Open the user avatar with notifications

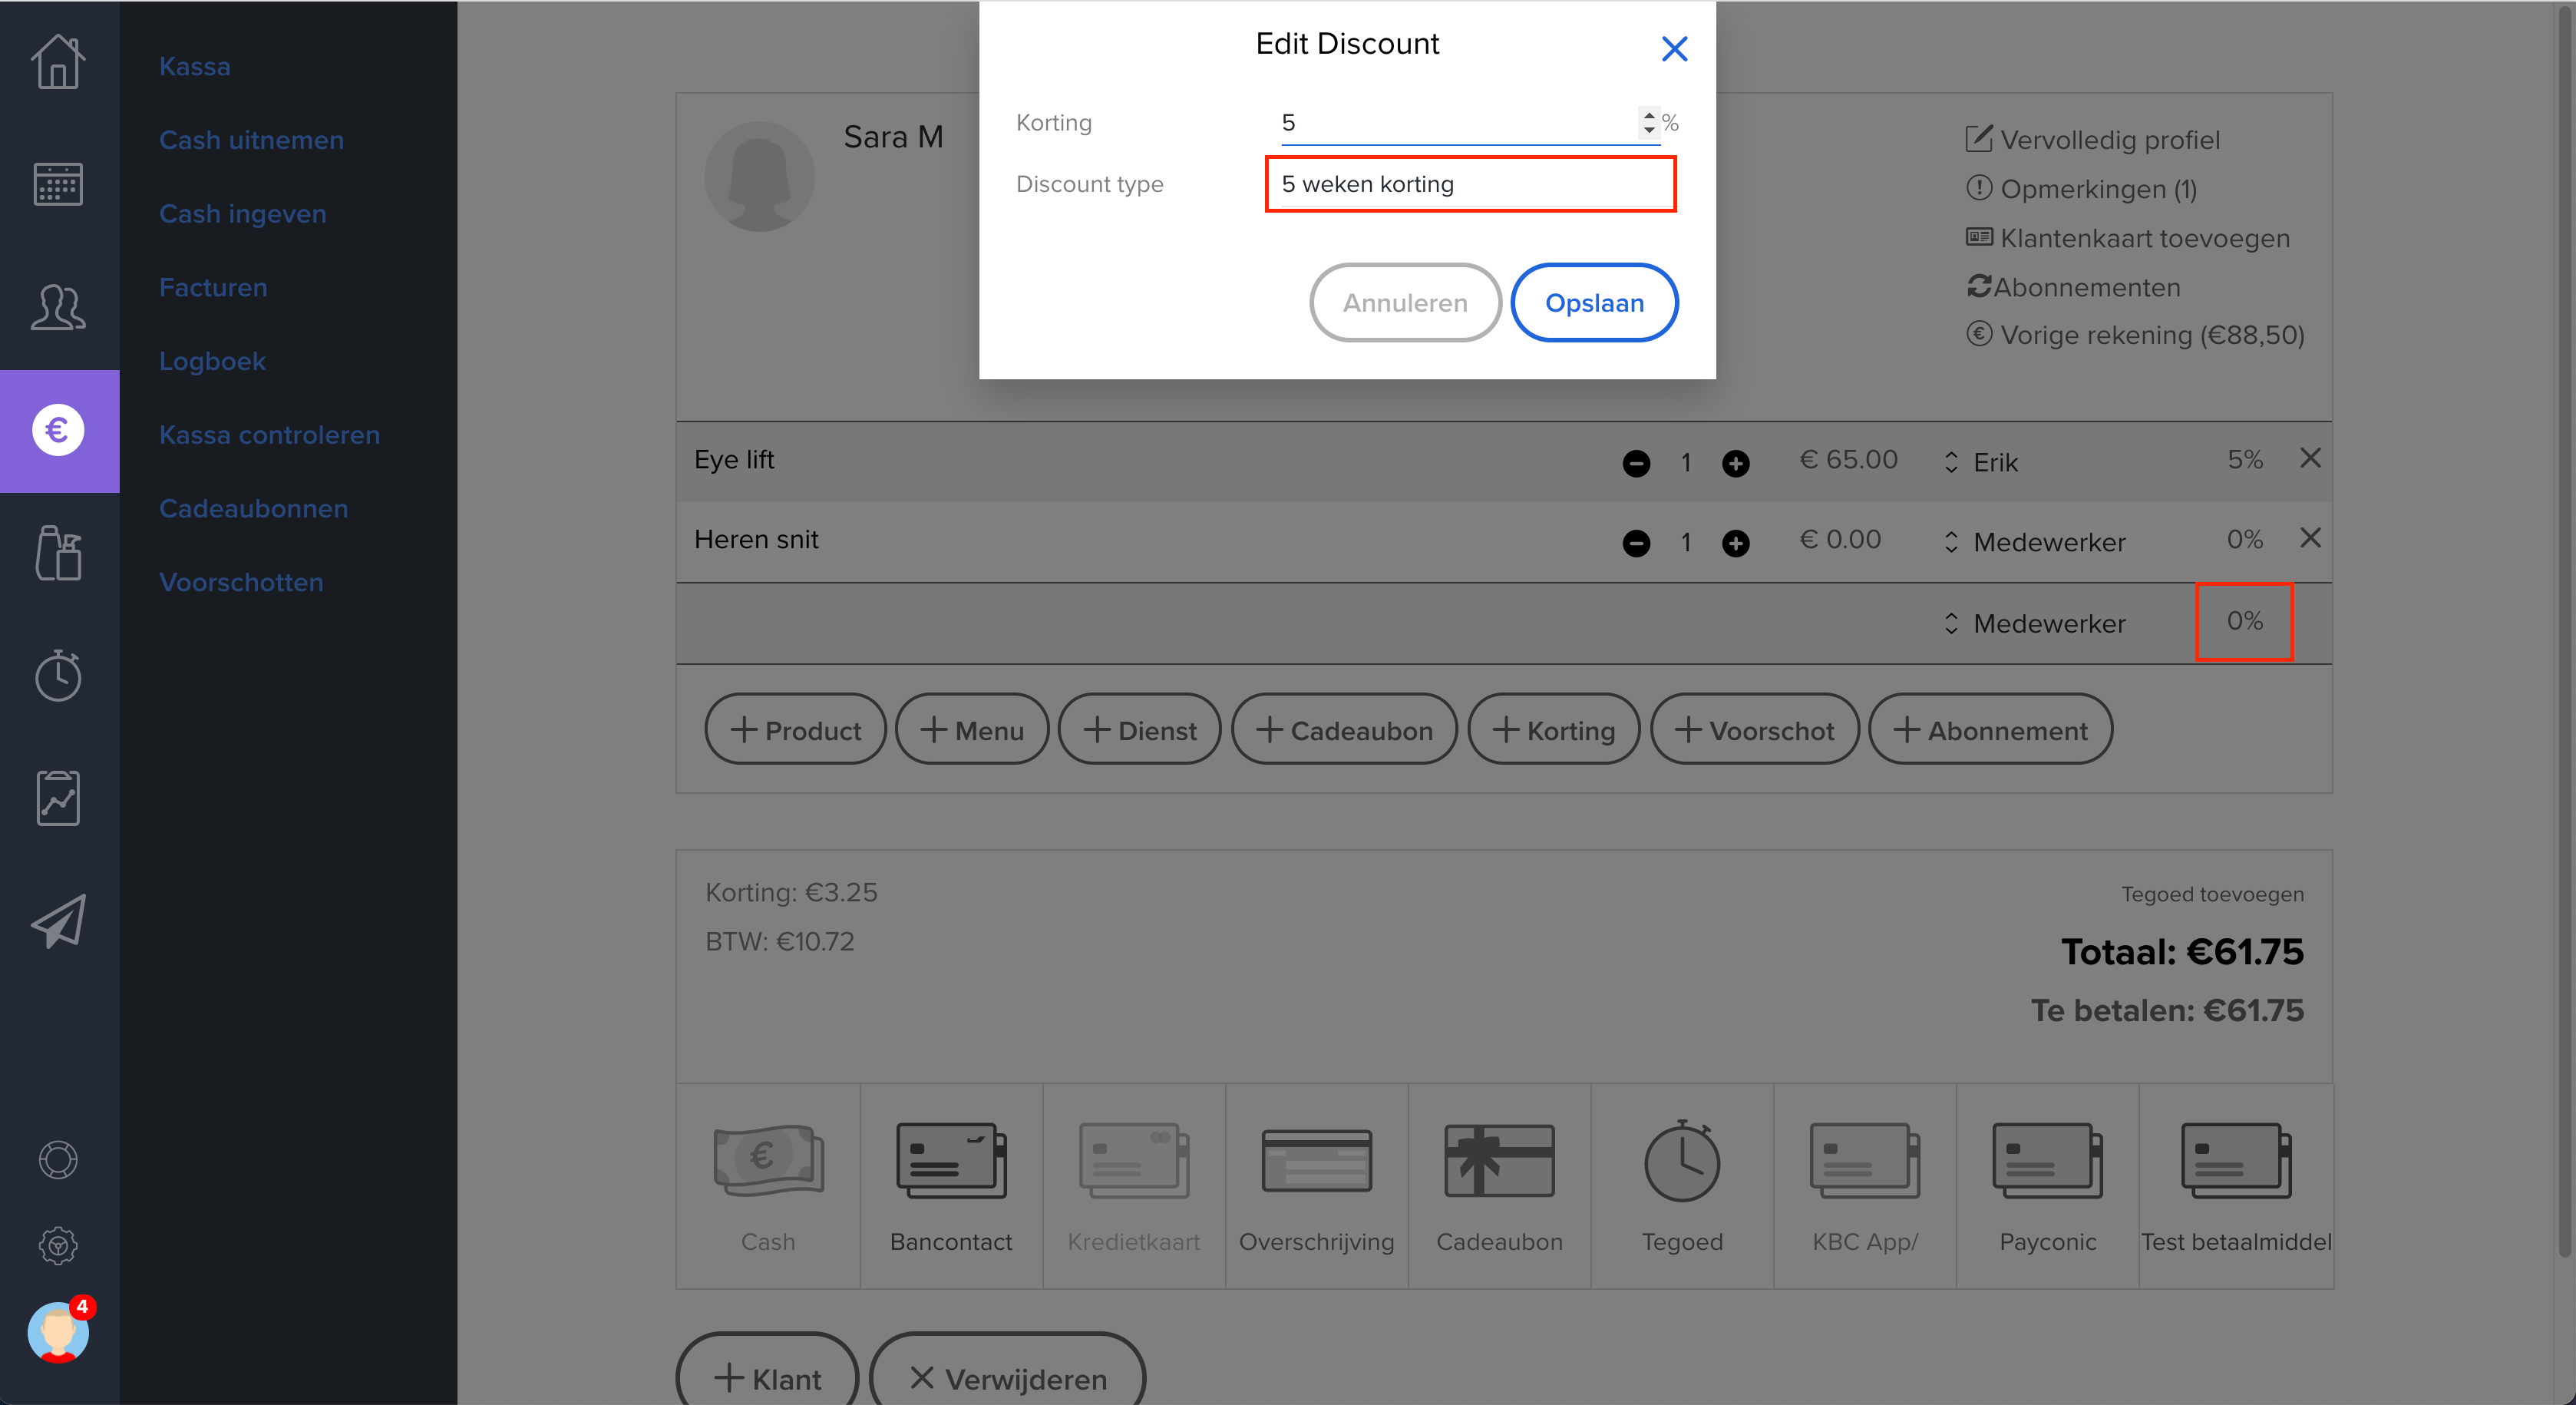click(x=58, y=1332)
